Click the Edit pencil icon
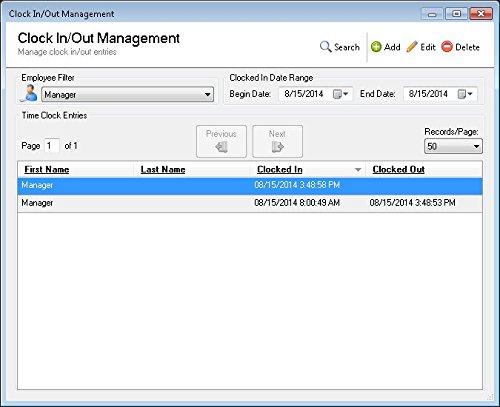The width and height of the screenshot is (500, 407). 412,47
